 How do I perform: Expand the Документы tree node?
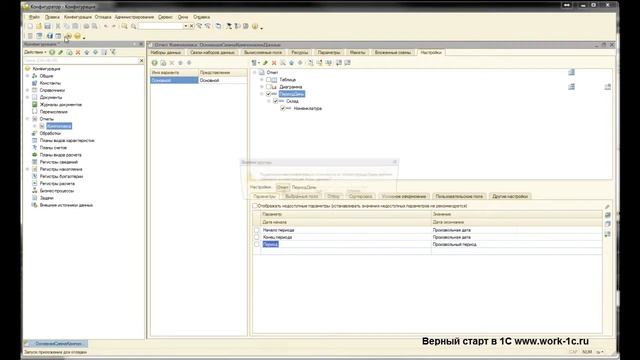28,98
